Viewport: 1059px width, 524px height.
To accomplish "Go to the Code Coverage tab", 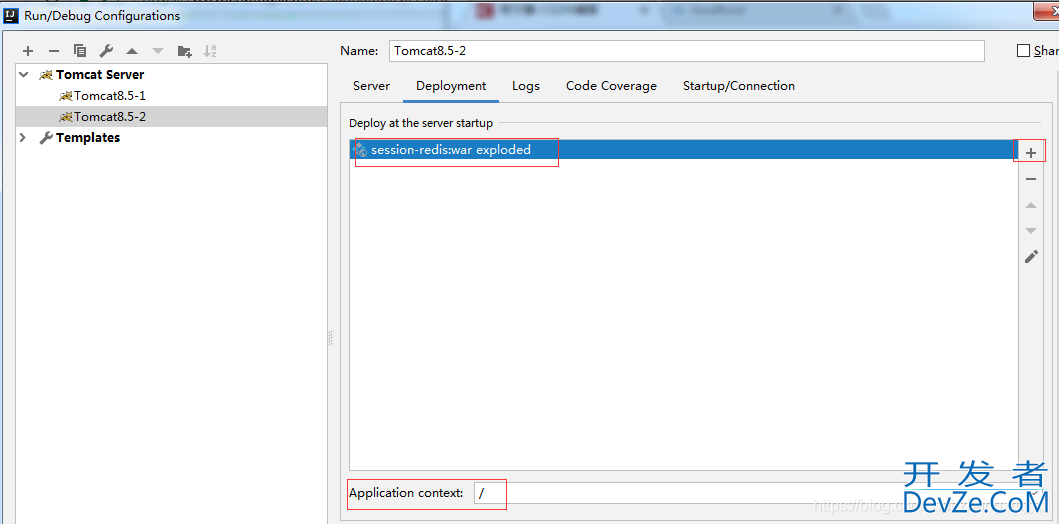I will (611, 86).
